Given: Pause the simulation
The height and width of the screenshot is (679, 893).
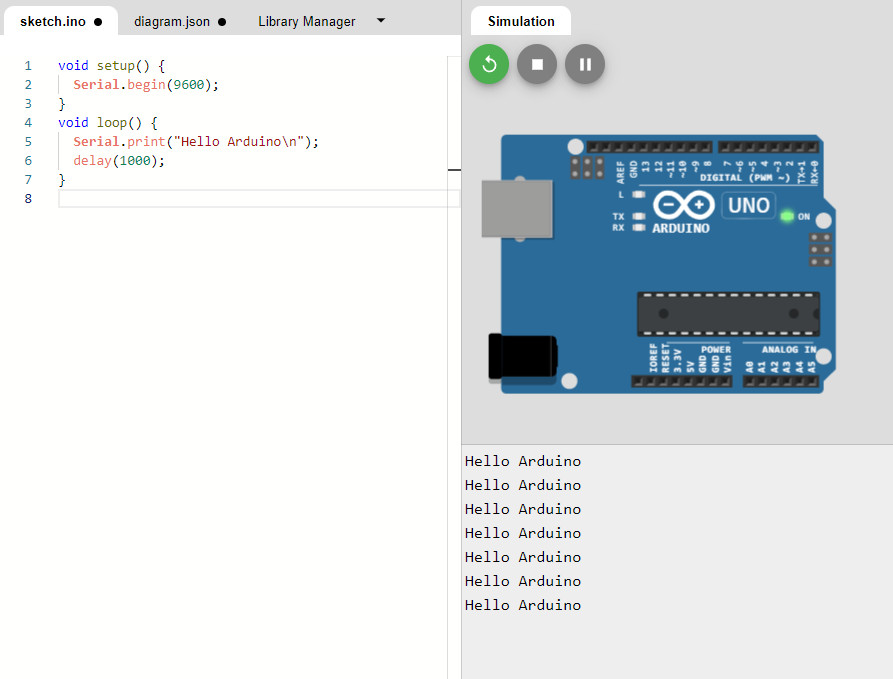Looking at the screenshot, I should [x=585, y=64].
